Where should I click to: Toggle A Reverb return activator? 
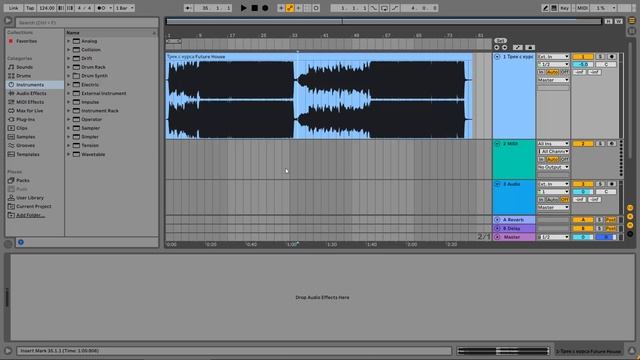(x=582, y=220)
